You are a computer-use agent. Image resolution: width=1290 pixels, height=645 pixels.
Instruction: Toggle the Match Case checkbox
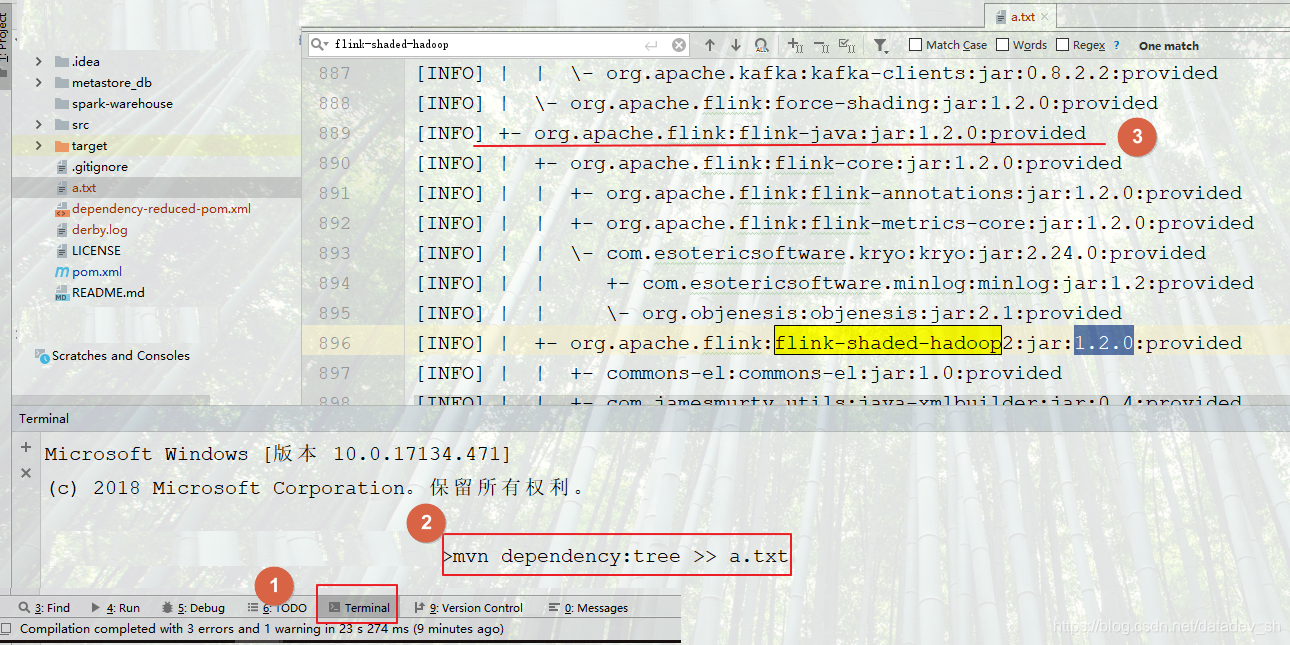pos(915,45)
